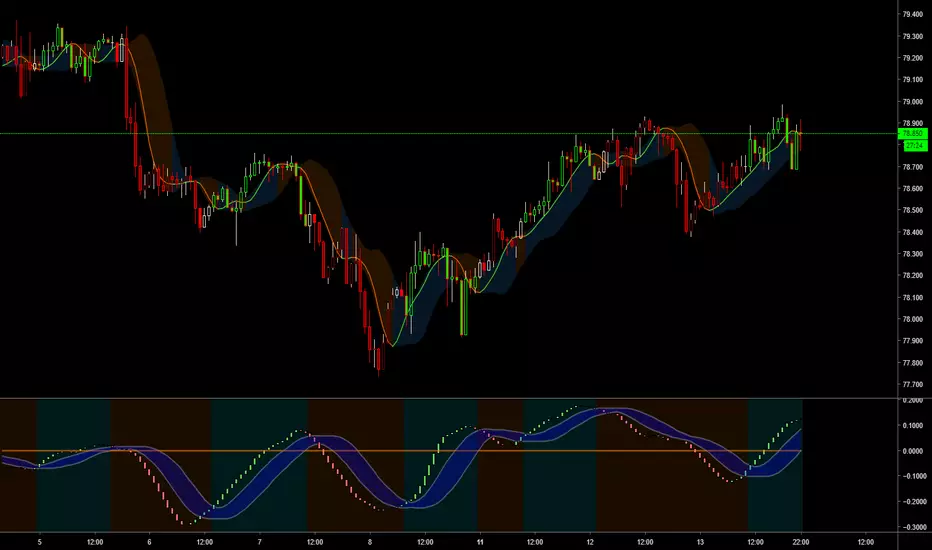This screenshot has height=550, width=932.
Task: Click the date label 11 on time axis
Action: (480, 542)
